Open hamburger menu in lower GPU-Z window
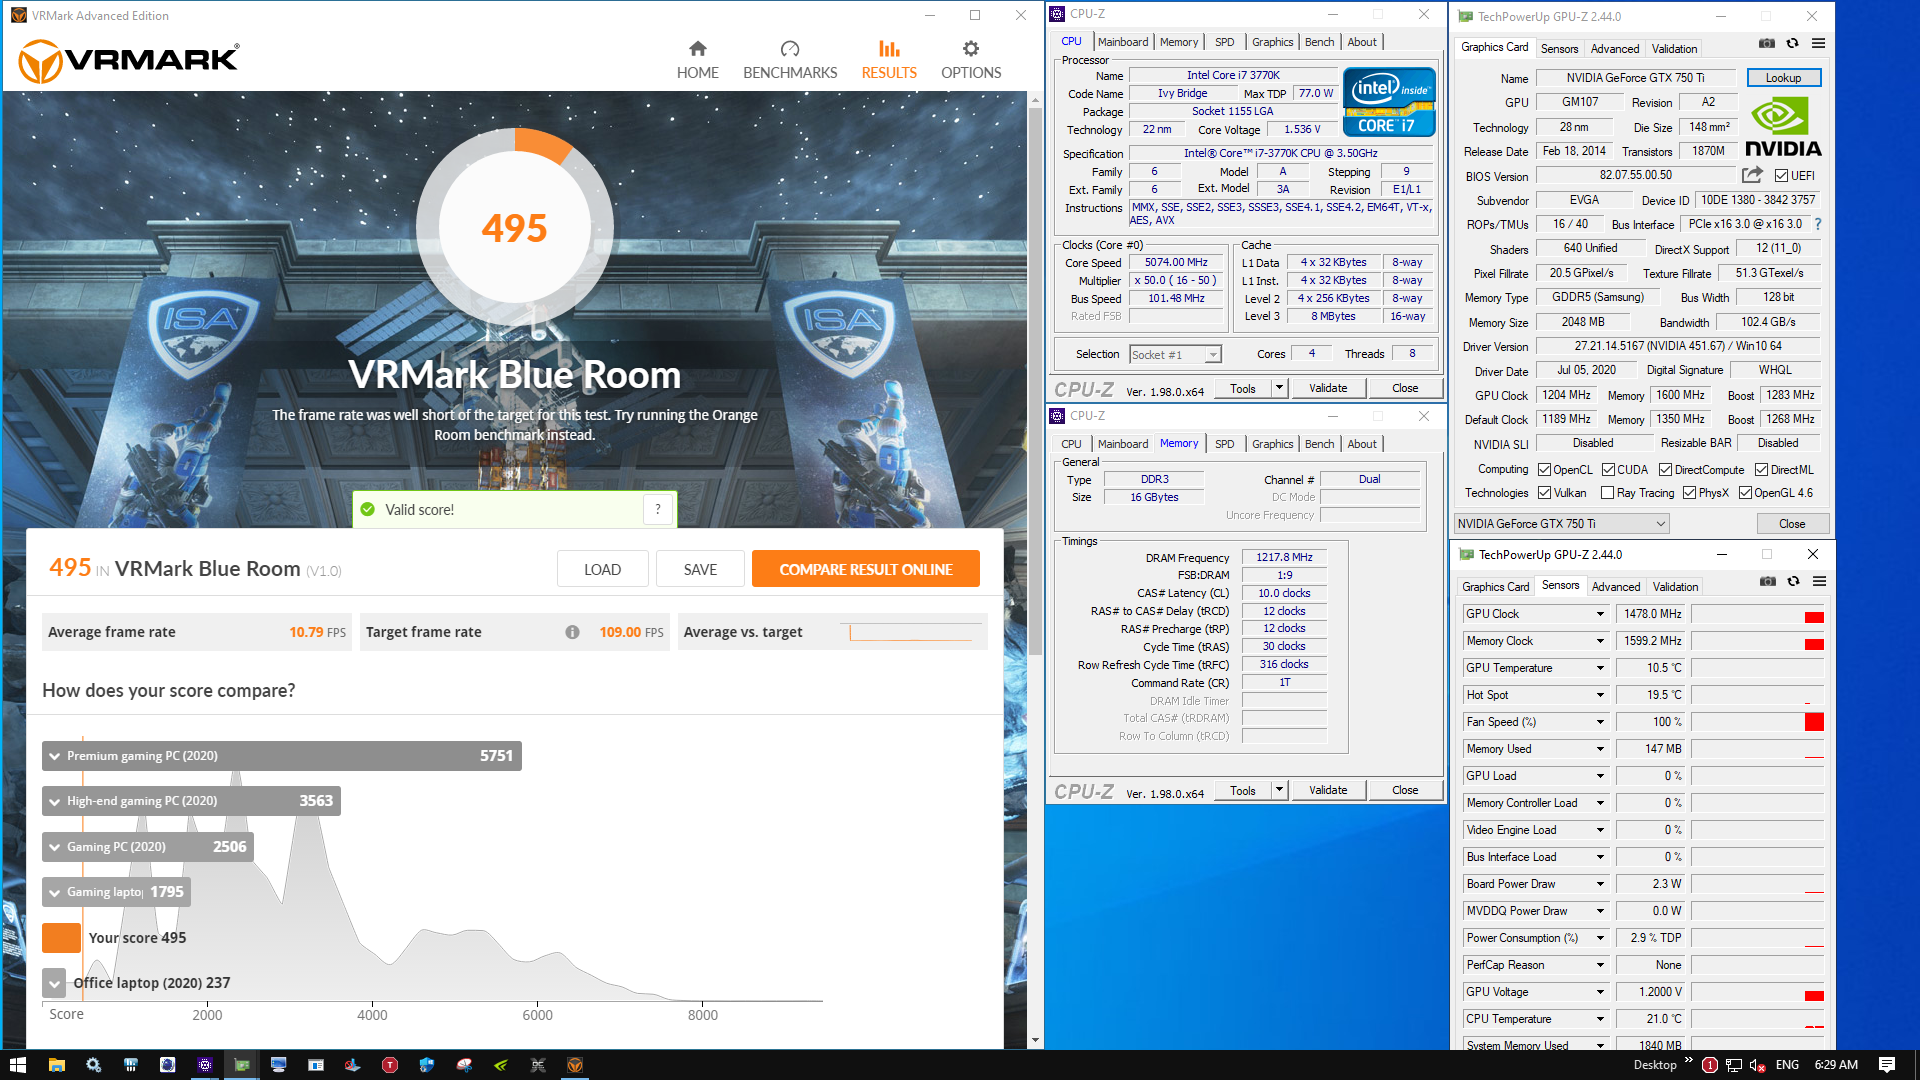 tap(1819, 581)
